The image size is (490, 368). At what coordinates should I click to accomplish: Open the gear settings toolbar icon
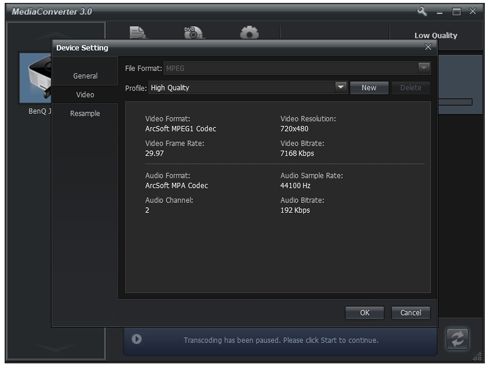(x=249, y=33)
